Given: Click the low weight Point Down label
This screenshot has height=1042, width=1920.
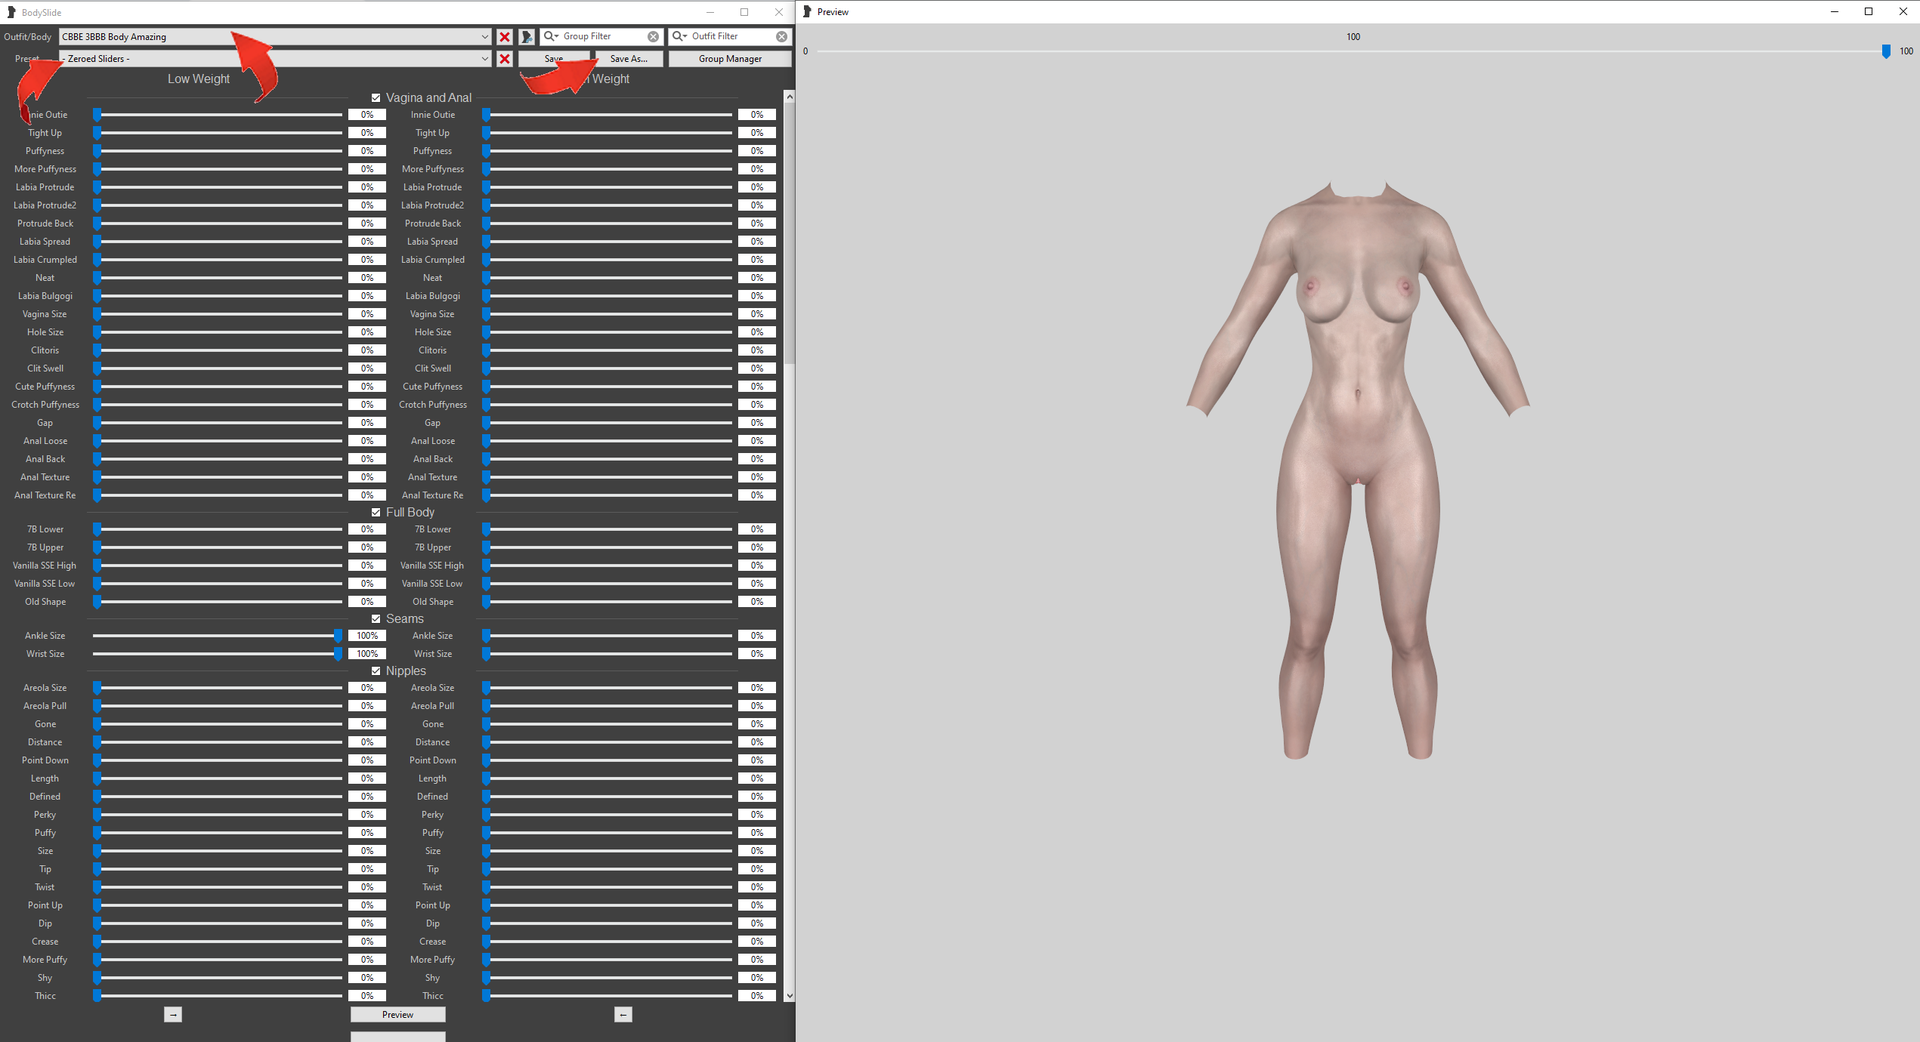Looking at the screenshot, I should tap(45, 761).
